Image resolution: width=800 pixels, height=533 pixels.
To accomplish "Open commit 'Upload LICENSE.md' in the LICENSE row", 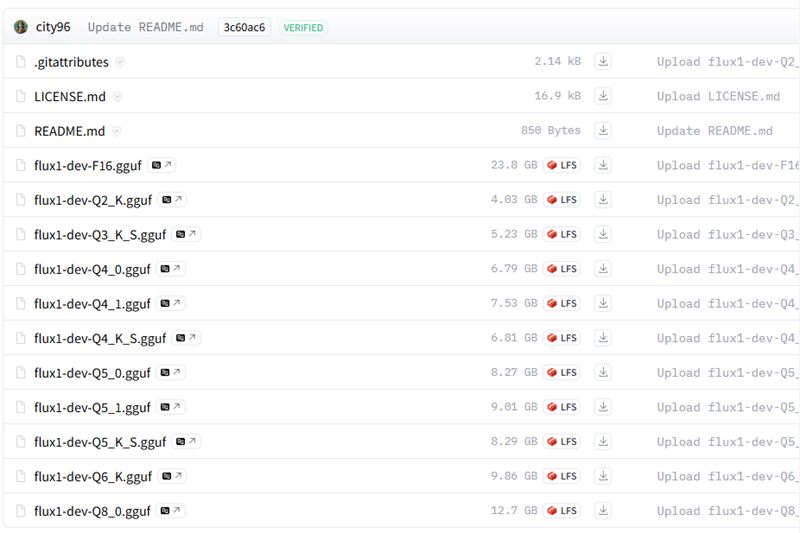I will pos(718,96).
